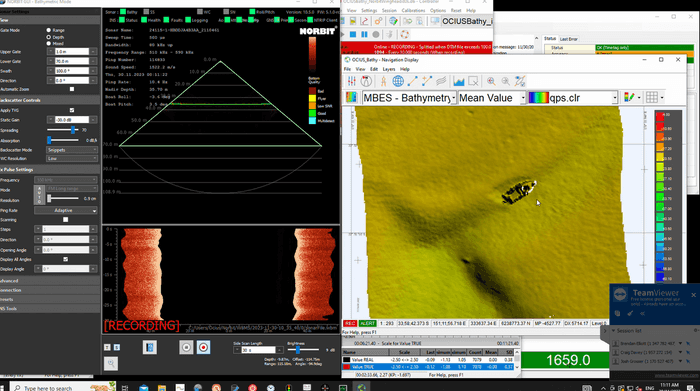Screen dimensions: 700x391
Task: Click the Backscatter Controls section header
Action: tap(50, 100)
